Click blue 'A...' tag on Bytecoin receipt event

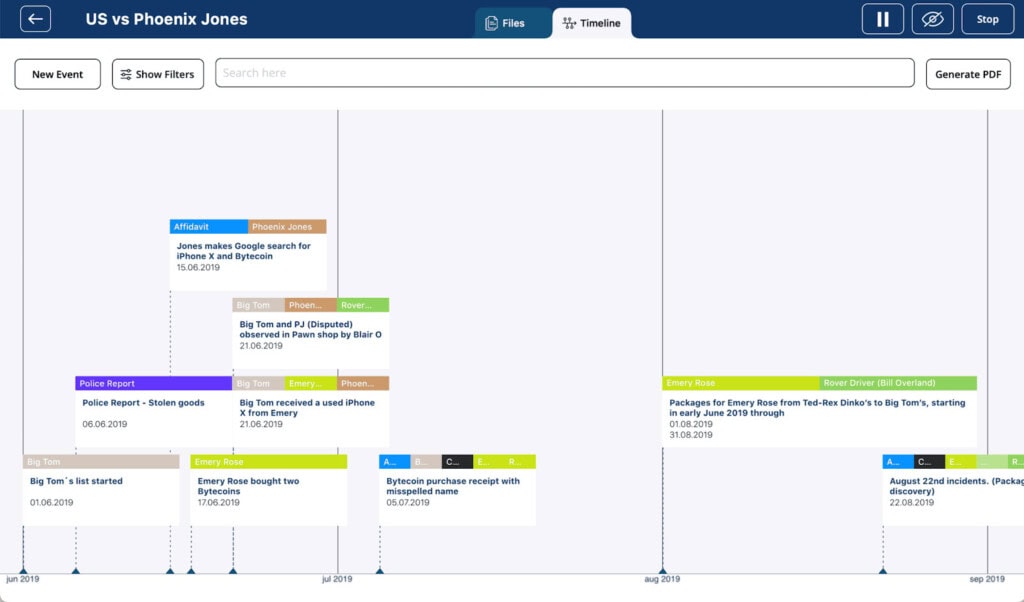[394, 462]
